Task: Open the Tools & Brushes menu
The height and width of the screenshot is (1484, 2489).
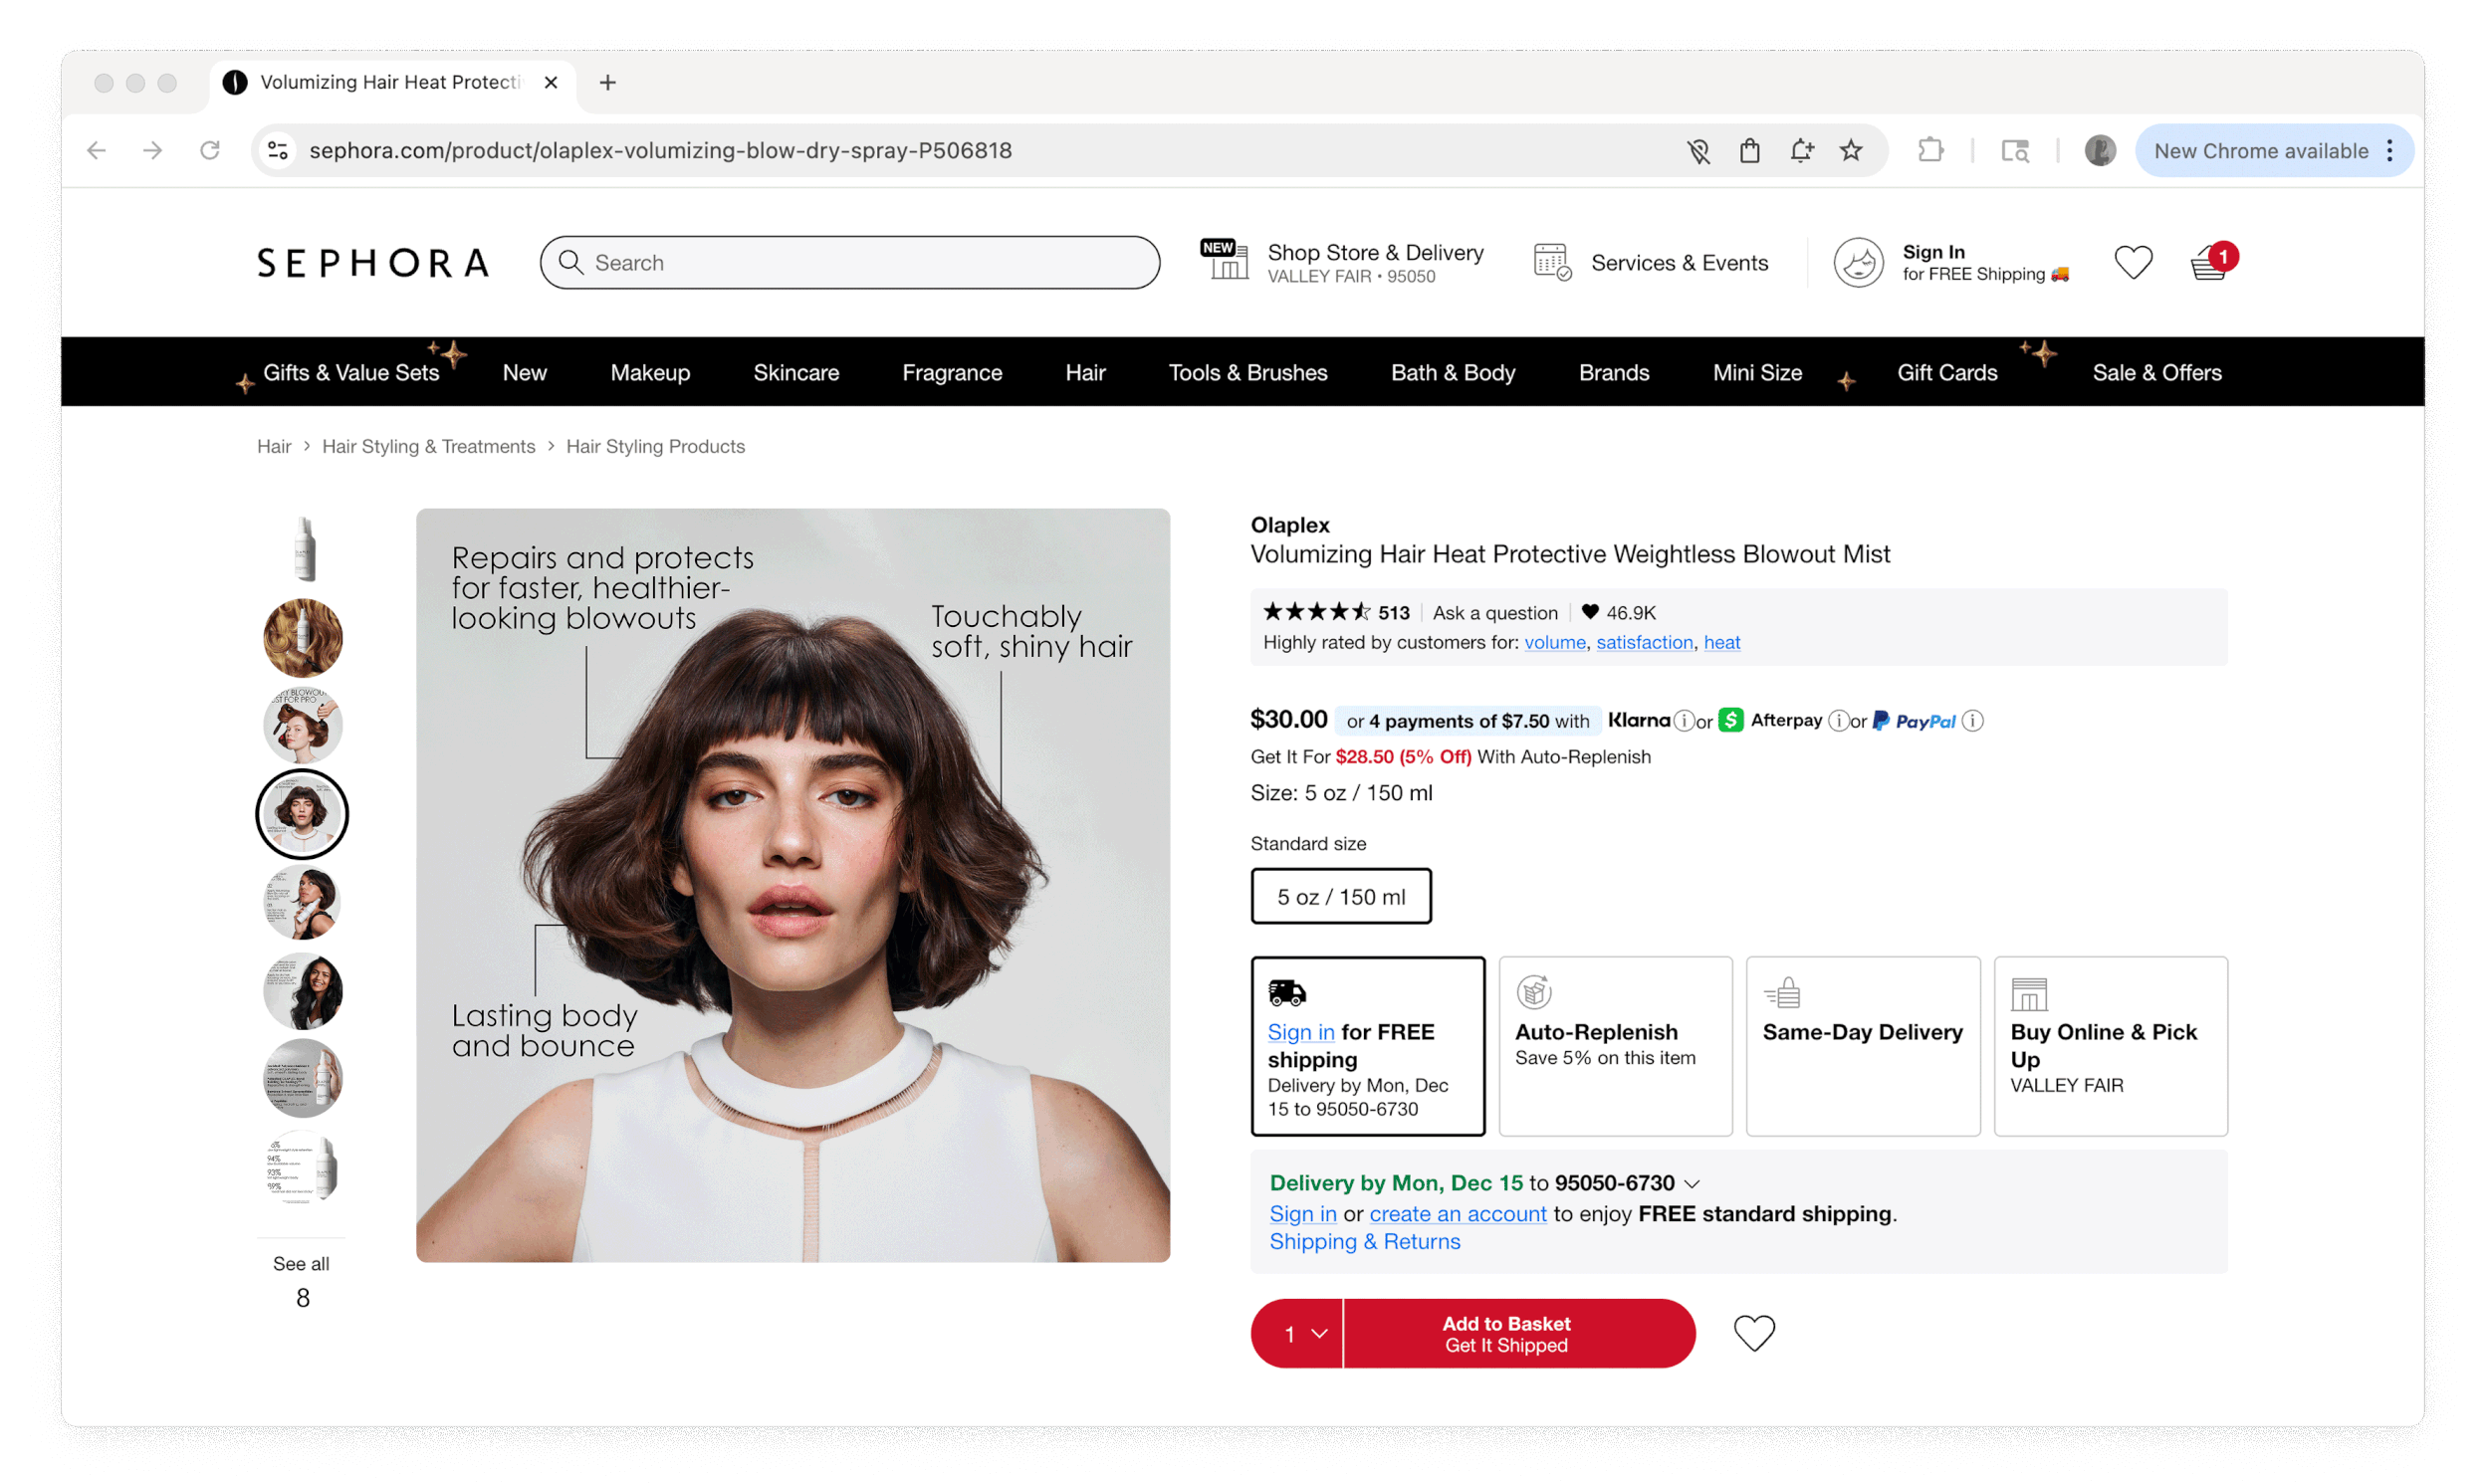Action: [1247, 373]
